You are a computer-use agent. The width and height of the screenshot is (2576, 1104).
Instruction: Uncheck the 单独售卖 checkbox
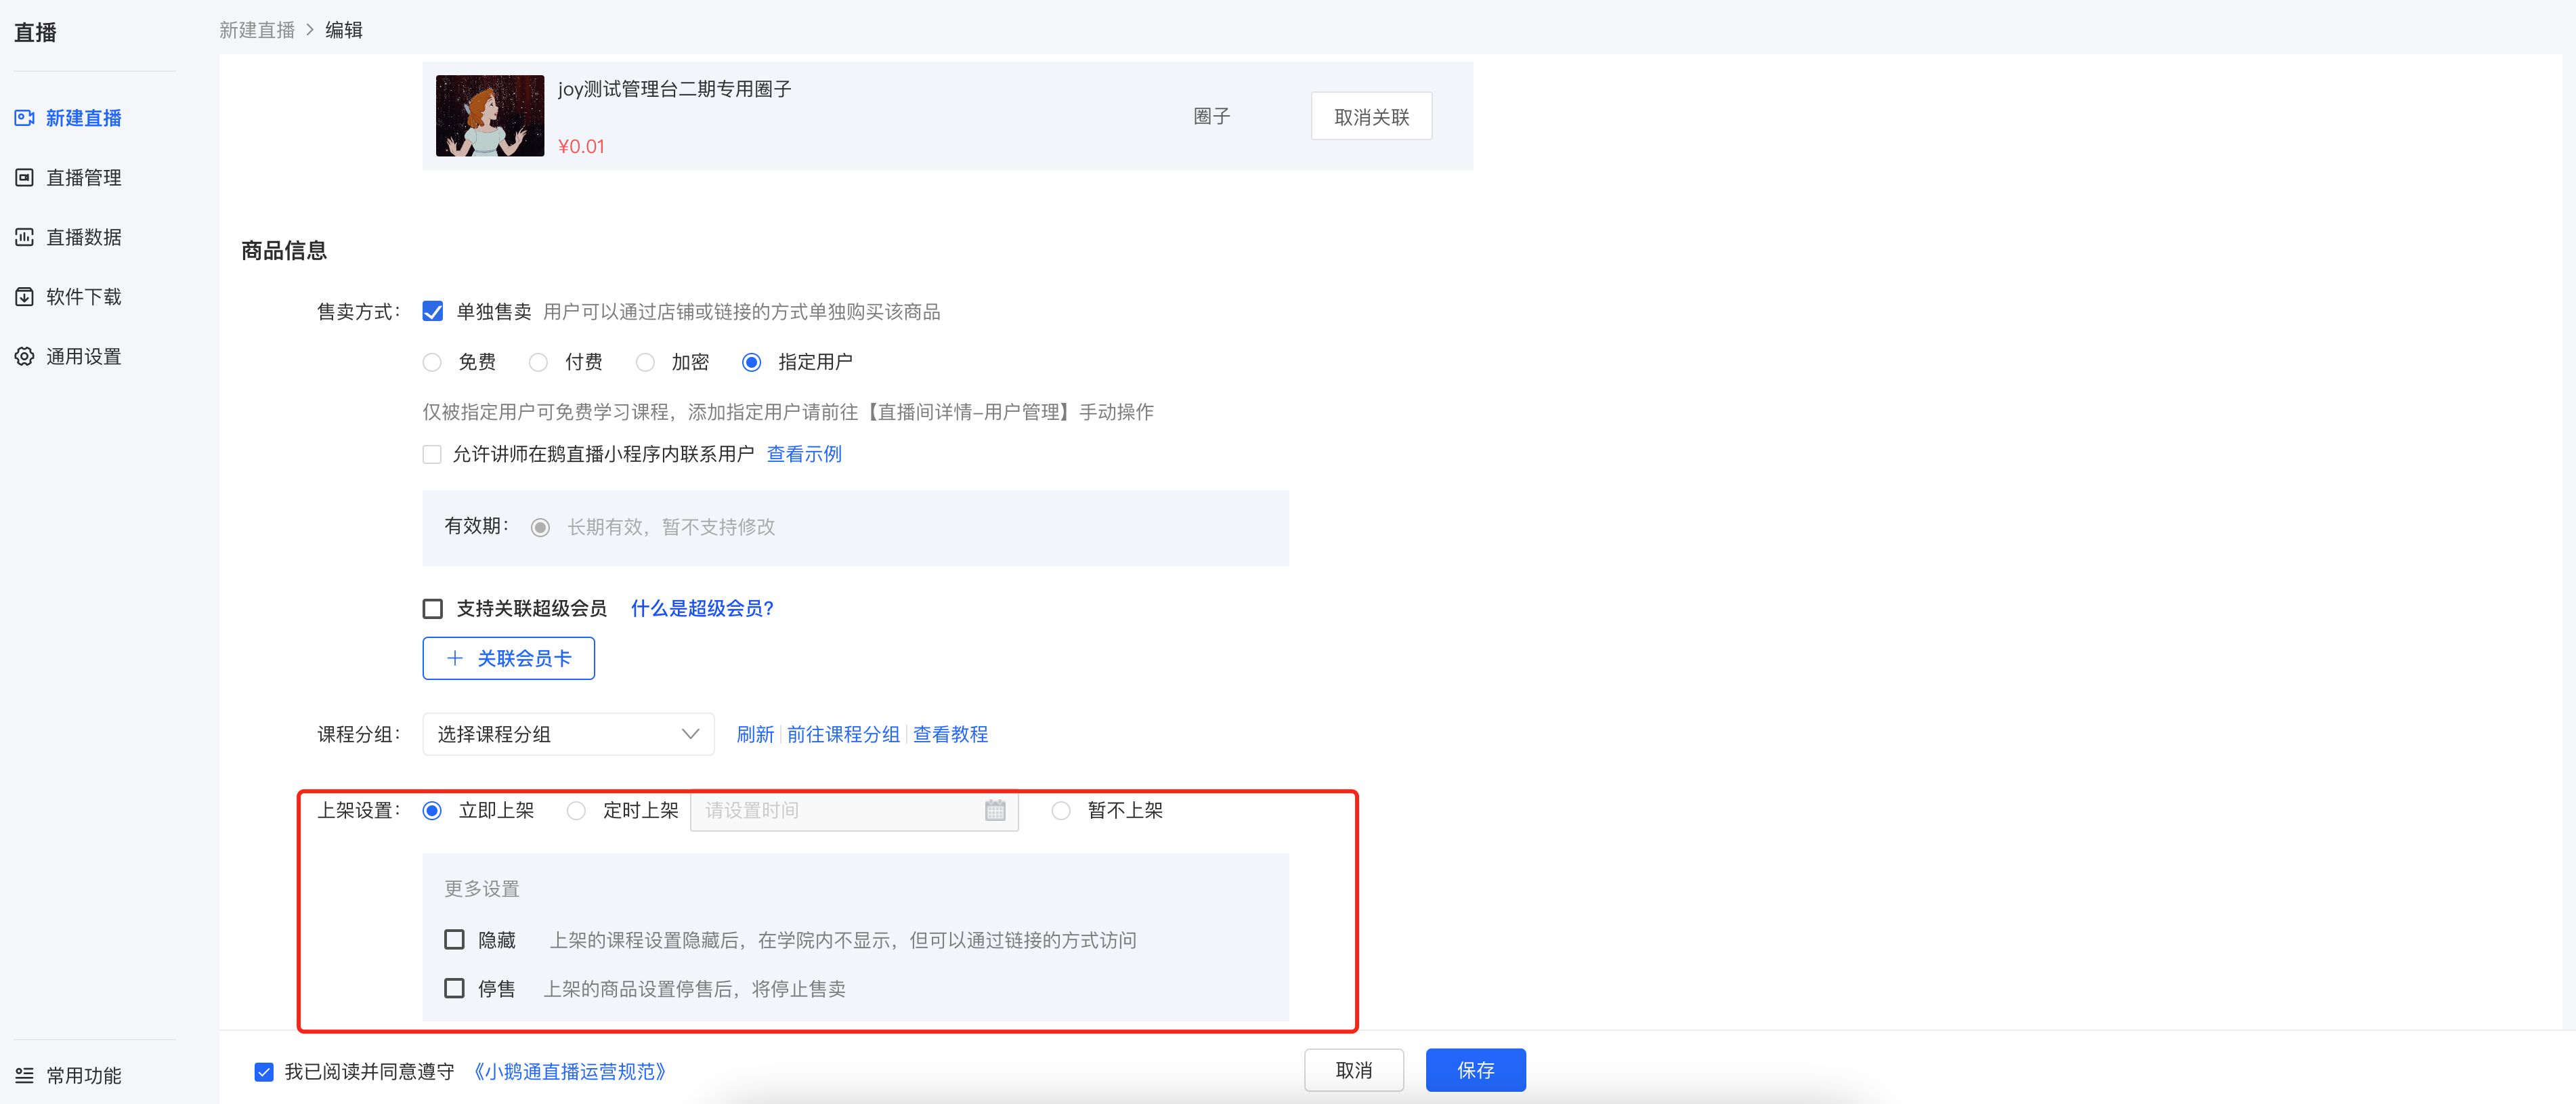(x=432, y=312)
